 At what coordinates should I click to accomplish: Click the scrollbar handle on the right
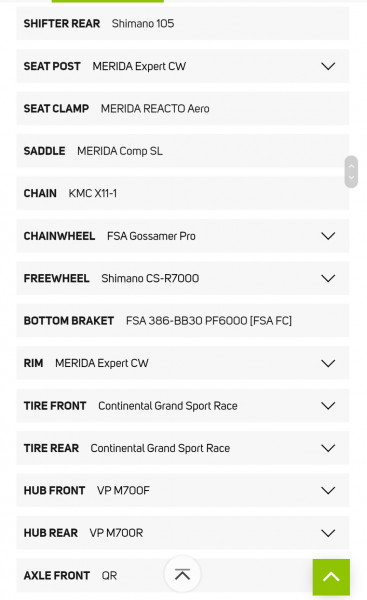pyautogui.click(x=351, y=172)
